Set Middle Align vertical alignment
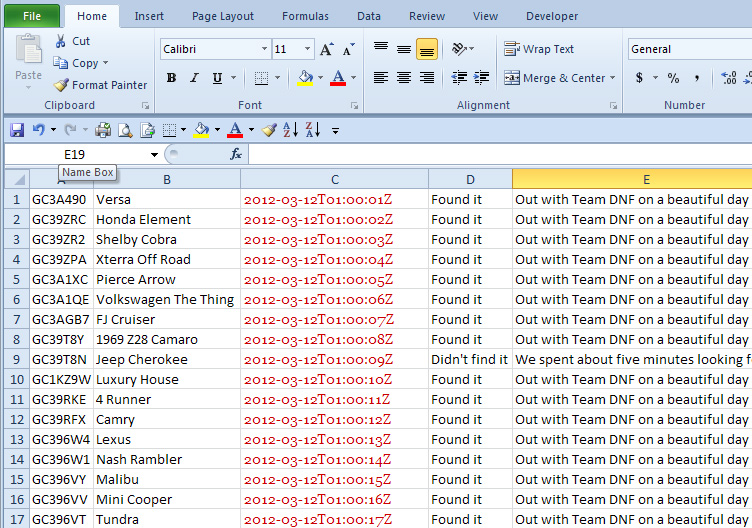Image resolution: width=752 pixels, height=528 pixels. [404, 48]
